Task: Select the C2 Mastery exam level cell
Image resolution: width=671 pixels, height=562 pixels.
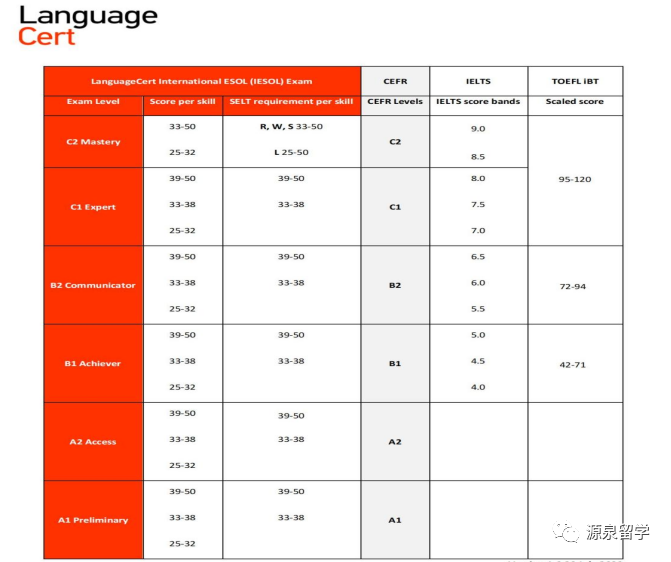Action: pos(93,142)
